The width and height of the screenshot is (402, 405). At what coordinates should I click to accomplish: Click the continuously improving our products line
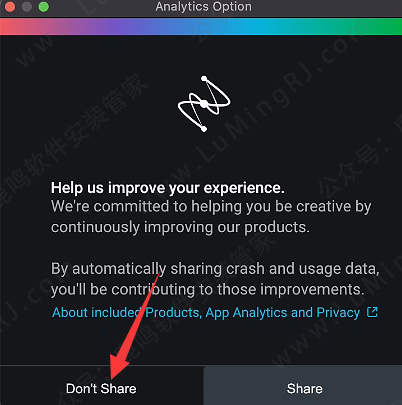click(180, 227)
